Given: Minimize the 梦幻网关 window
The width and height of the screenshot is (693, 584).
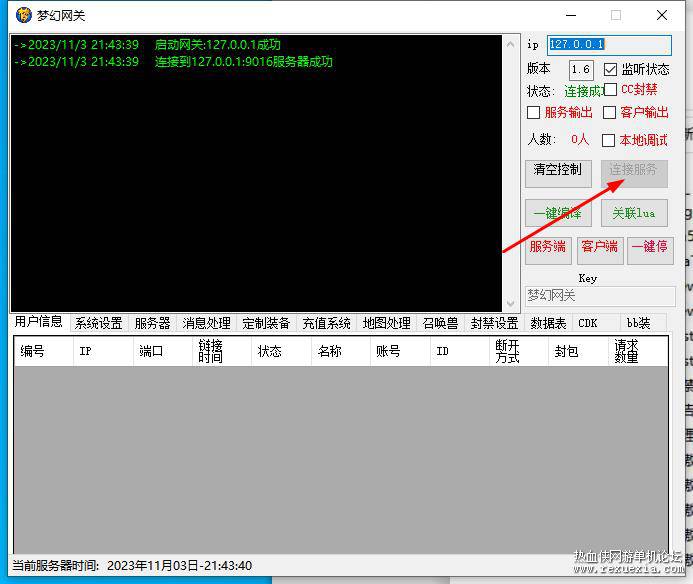Looking at the screenshot, I should point(571,15).
